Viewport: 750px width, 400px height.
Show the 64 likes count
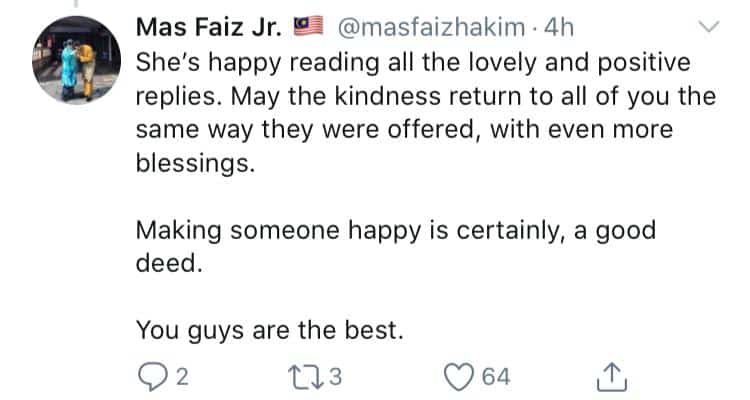(496, 377)
